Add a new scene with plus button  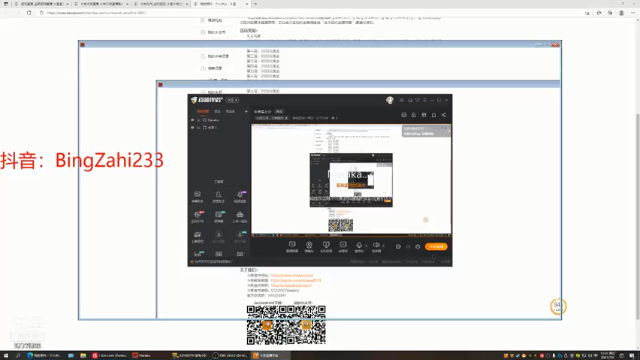[x=246, y=111]
